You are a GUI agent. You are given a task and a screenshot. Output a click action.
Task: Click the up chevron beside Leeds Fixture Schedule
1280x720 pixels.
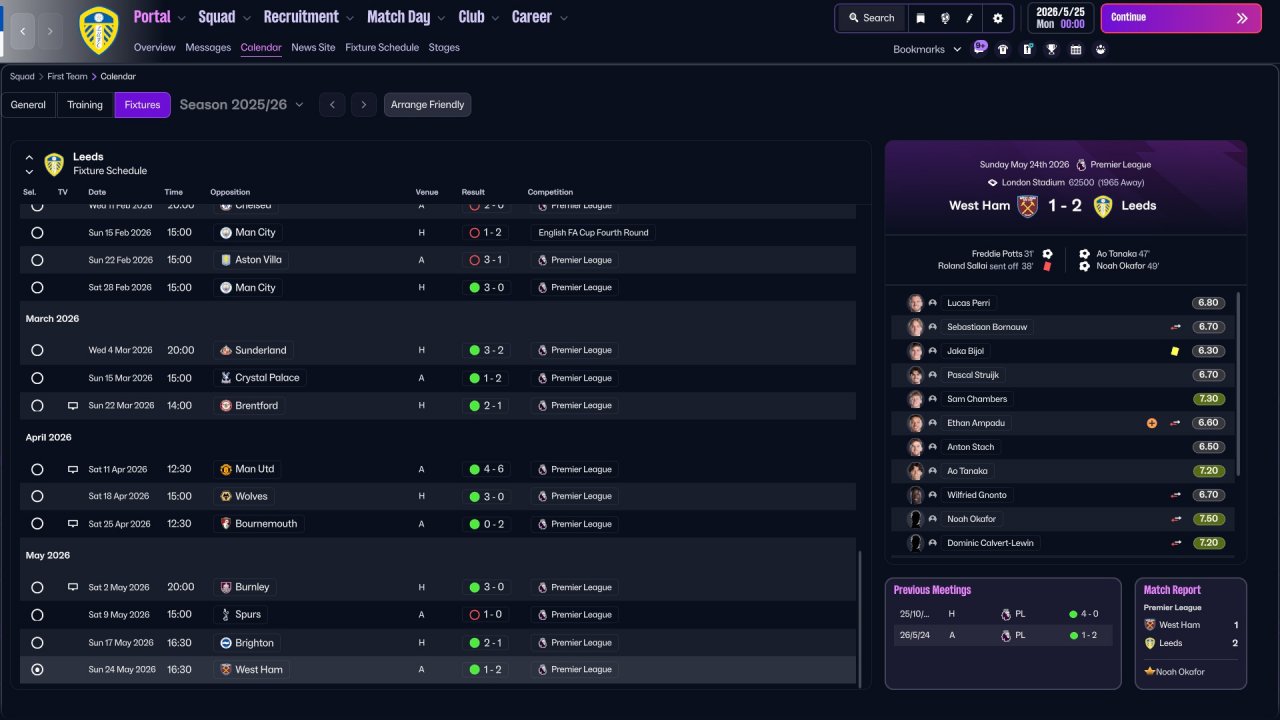click(29, 157)
